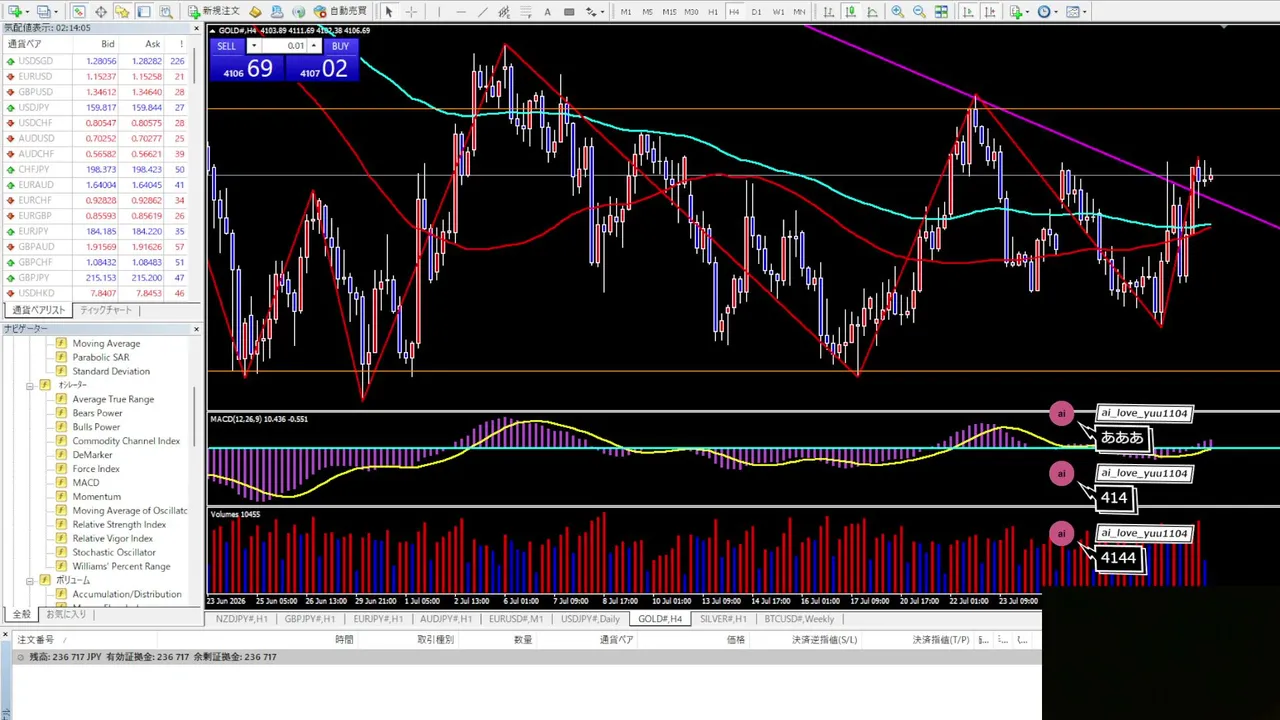This screenshot has width=1280, height=720.
Task: Open the MetaEditor book icon
Action: pos(256,12)
